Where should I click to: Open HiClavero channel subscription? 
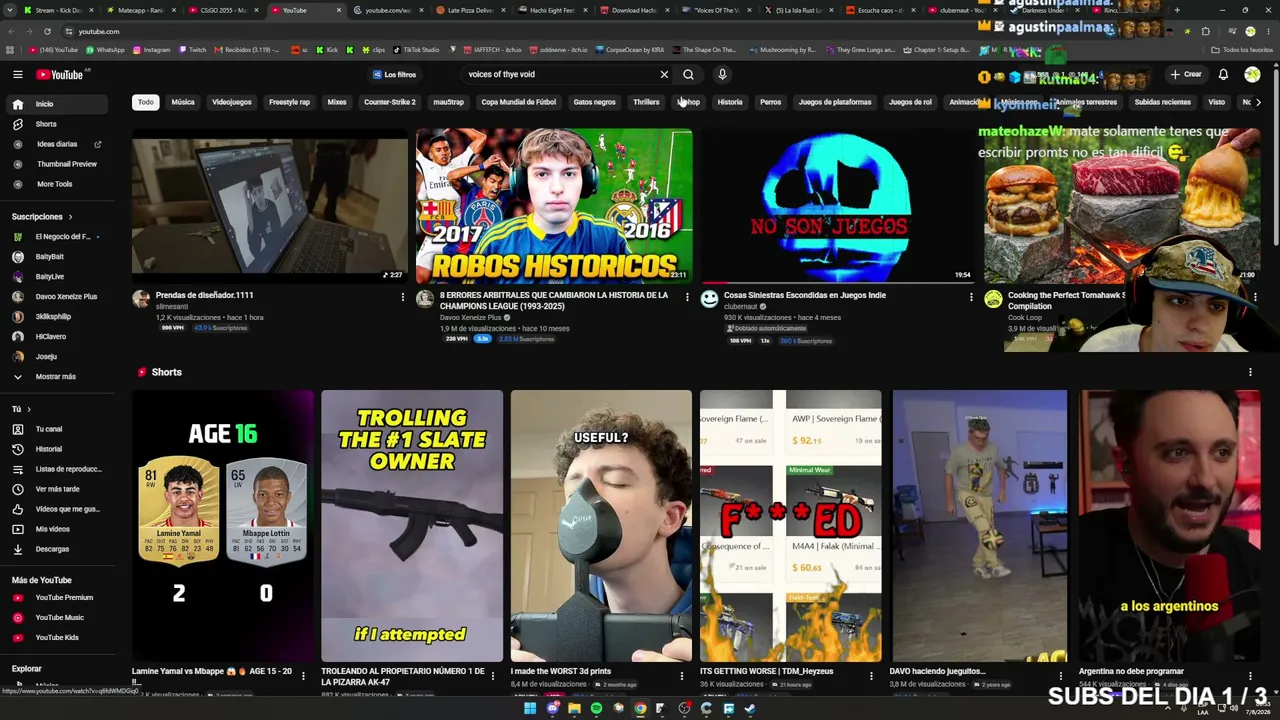[x=57, y=337]
